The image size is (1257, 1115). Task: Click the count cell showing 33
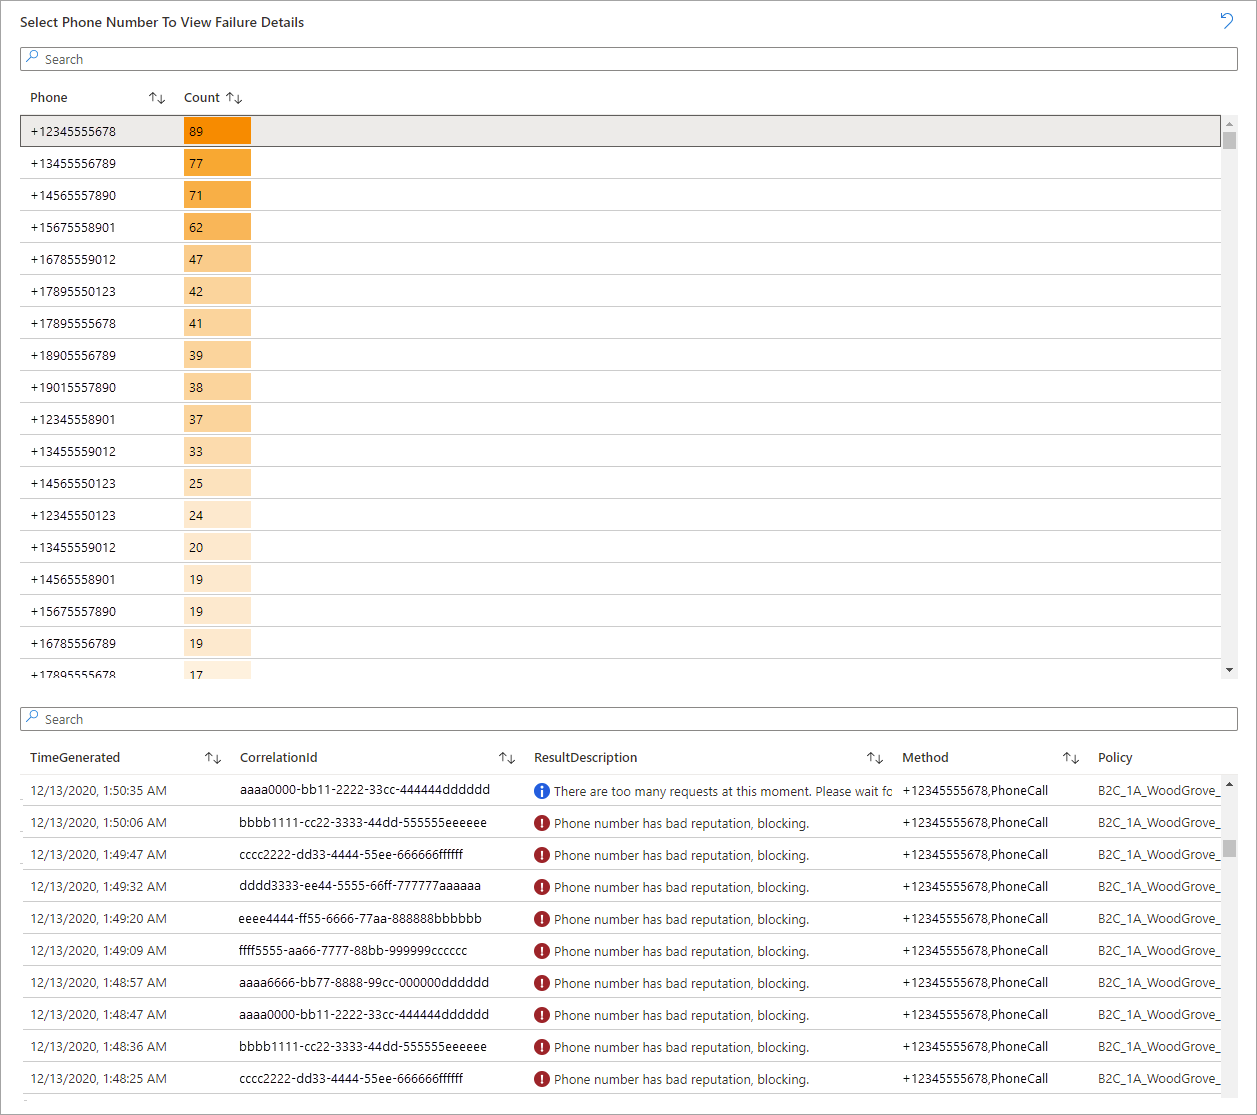point(217,451)
